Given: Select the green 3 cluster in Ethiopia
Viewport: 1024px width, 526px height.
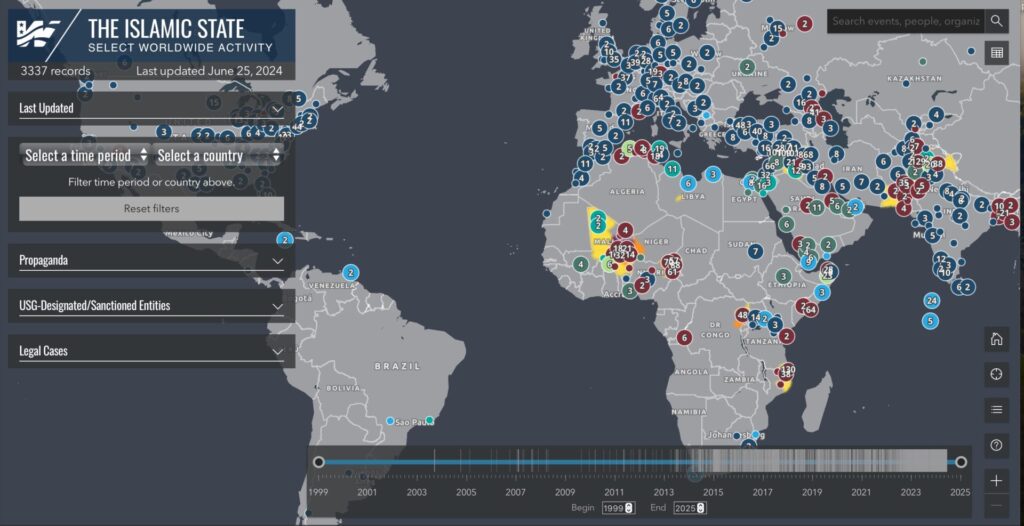Looking at the screenshot, I should [782, 276].
